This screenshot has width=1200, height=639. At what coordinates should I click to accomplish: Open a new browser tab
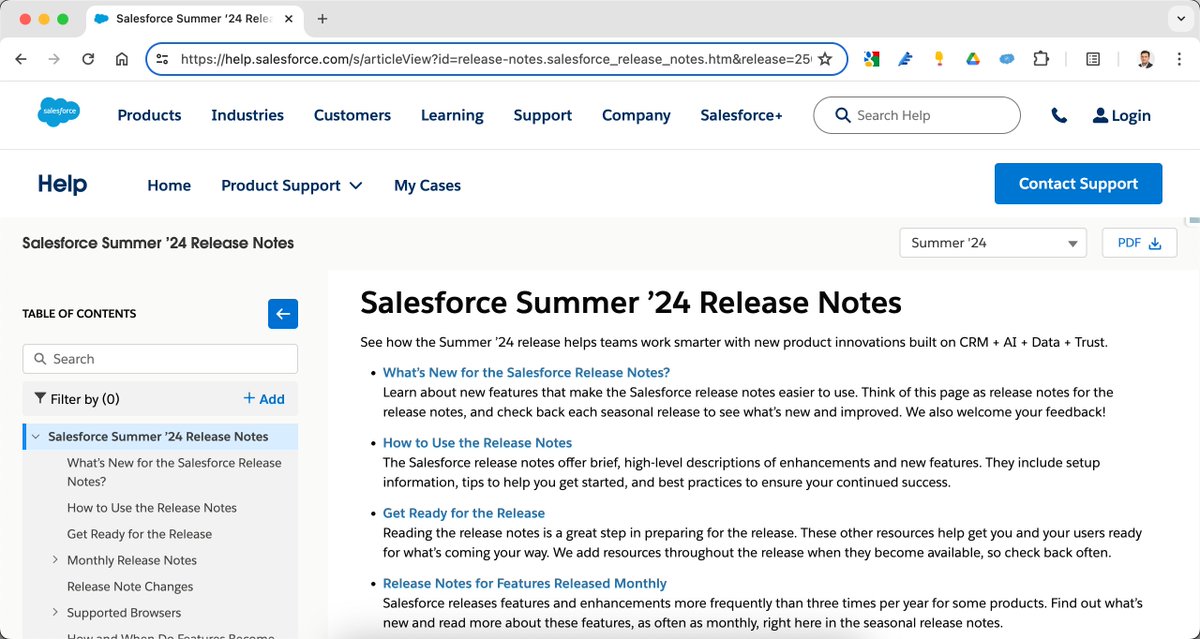[322, 19]
